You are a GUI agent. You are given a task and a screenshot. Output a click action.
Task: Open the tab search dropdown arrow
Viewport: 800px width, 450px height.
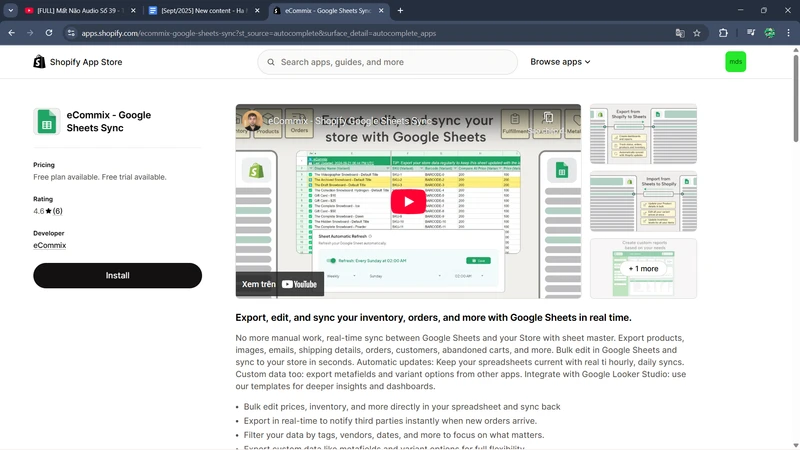pos(11,10)
